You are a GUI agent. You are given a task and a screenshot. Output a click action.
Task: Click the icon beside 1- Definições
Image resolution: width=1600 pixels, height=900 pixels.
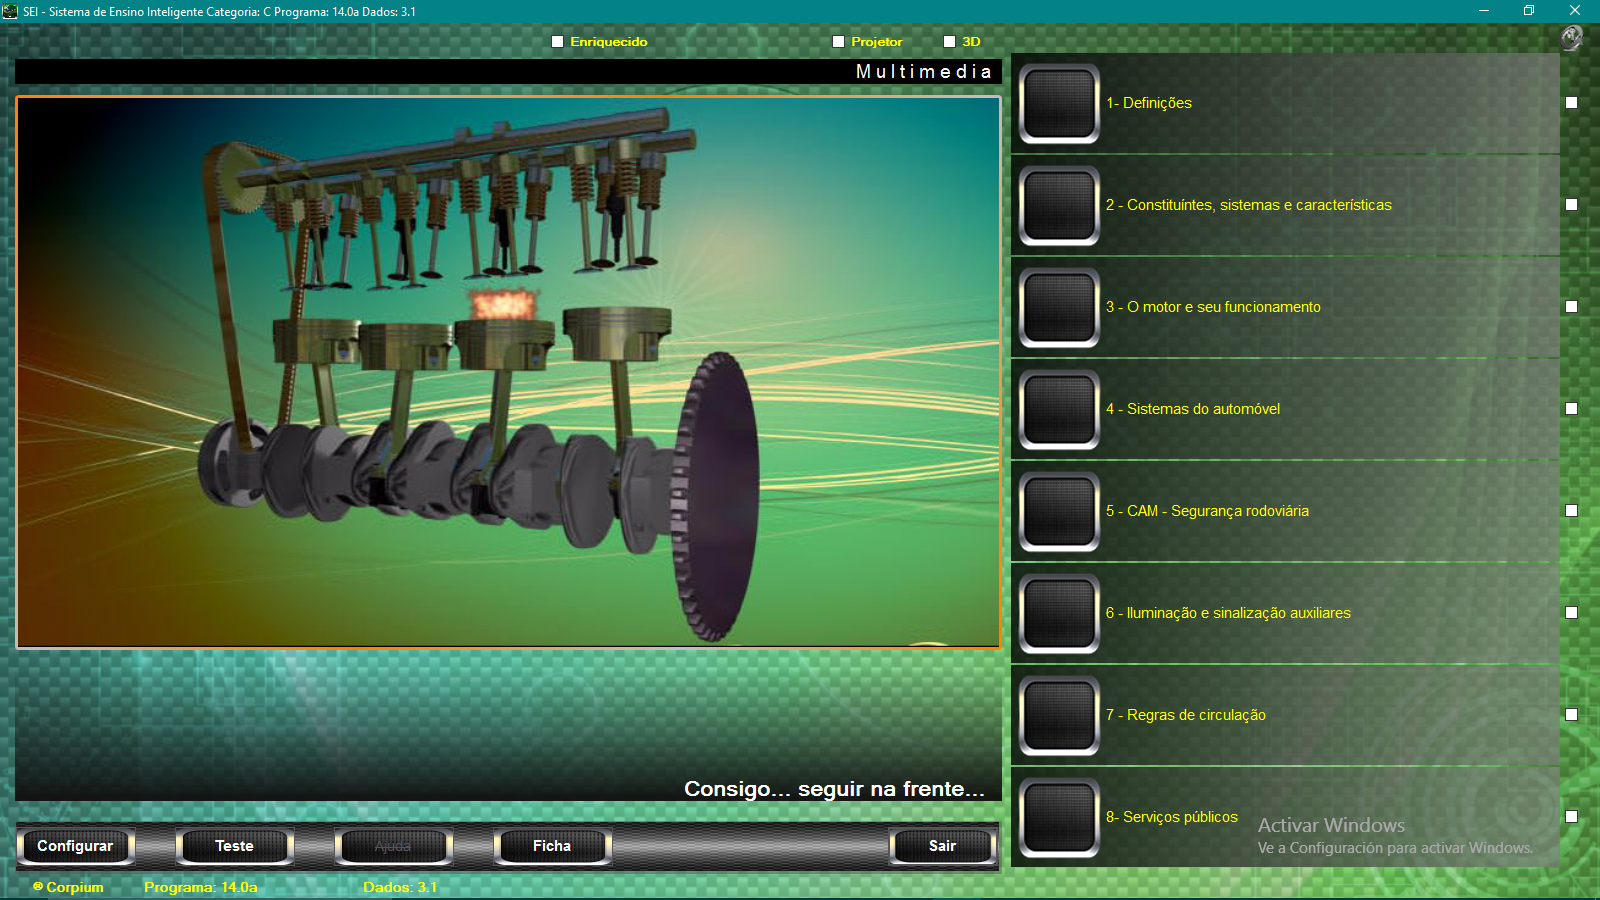[1059, 104]
